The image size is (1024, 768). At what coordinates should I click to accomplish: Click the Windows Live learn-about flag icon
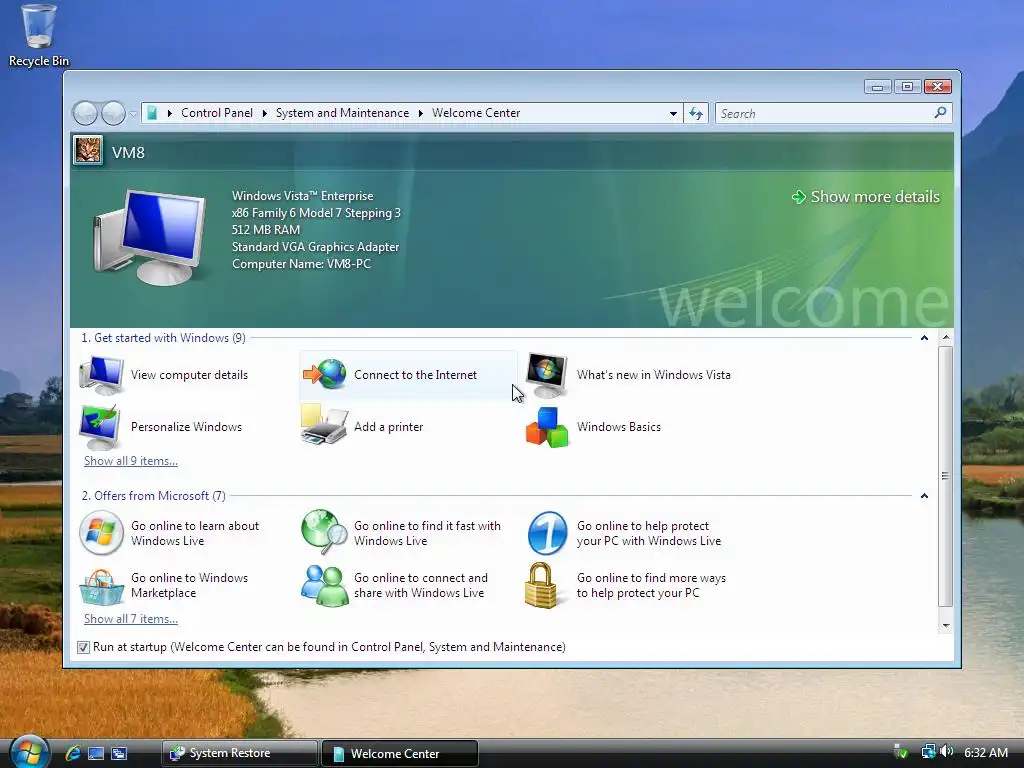(101, 533)
